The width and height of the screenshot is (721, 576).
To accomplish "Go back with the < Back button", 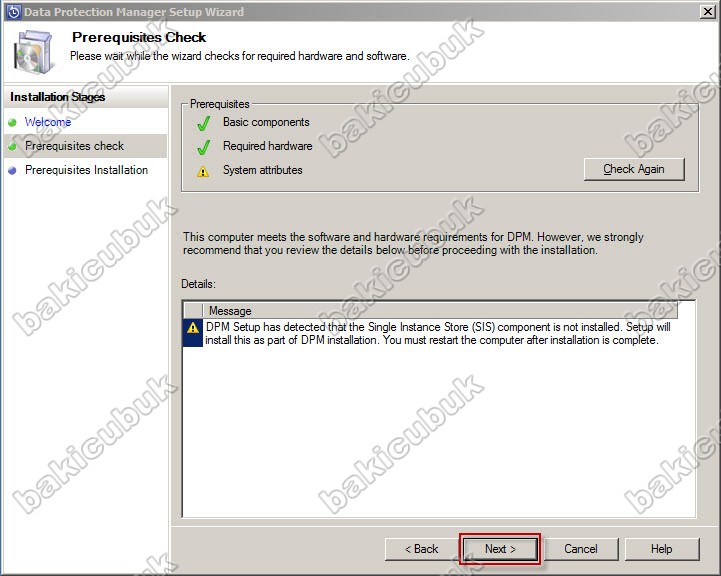I will 422,549.
